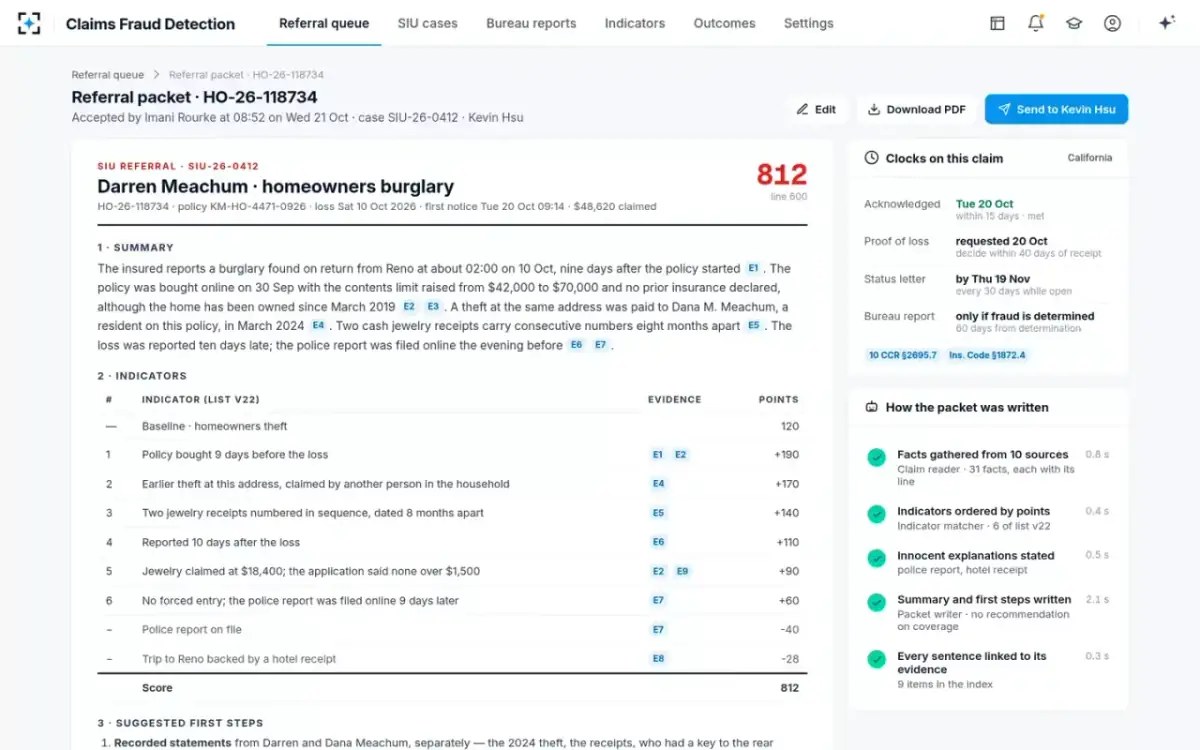This screenshot has width=1200, height=750.
Task: Click the -40 points value
Action: (x=789, y=630)
